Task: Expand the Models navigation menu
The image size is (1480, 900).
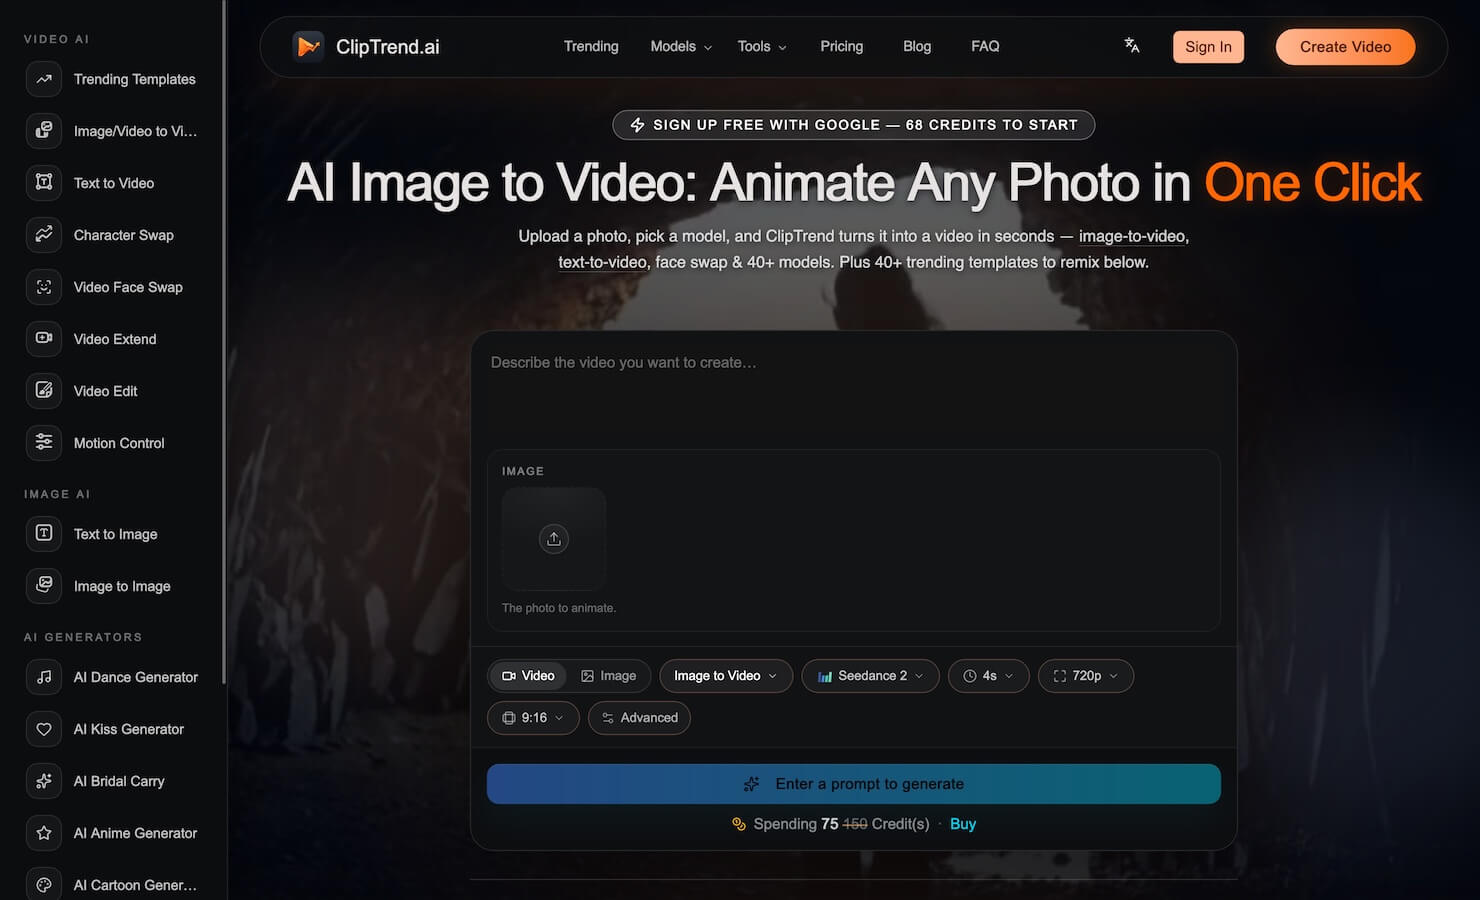Action: coord(681,46)
